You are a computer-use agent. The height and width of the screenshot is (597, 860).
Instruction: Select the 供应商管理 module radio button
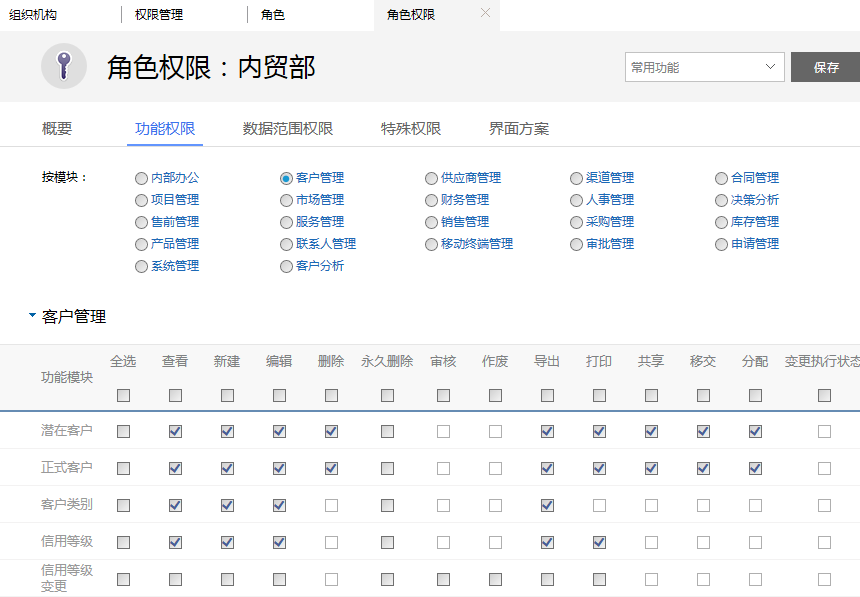coord(430,178)
